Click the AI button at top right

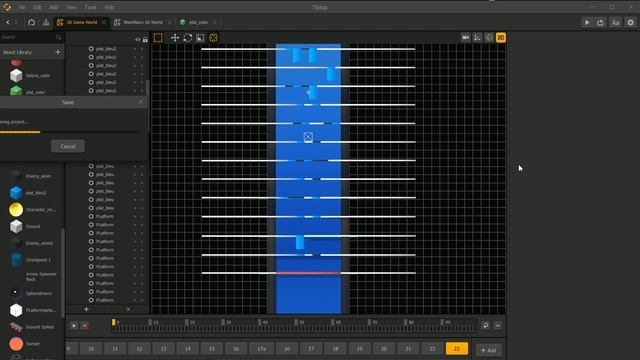(x=616, y=22)
